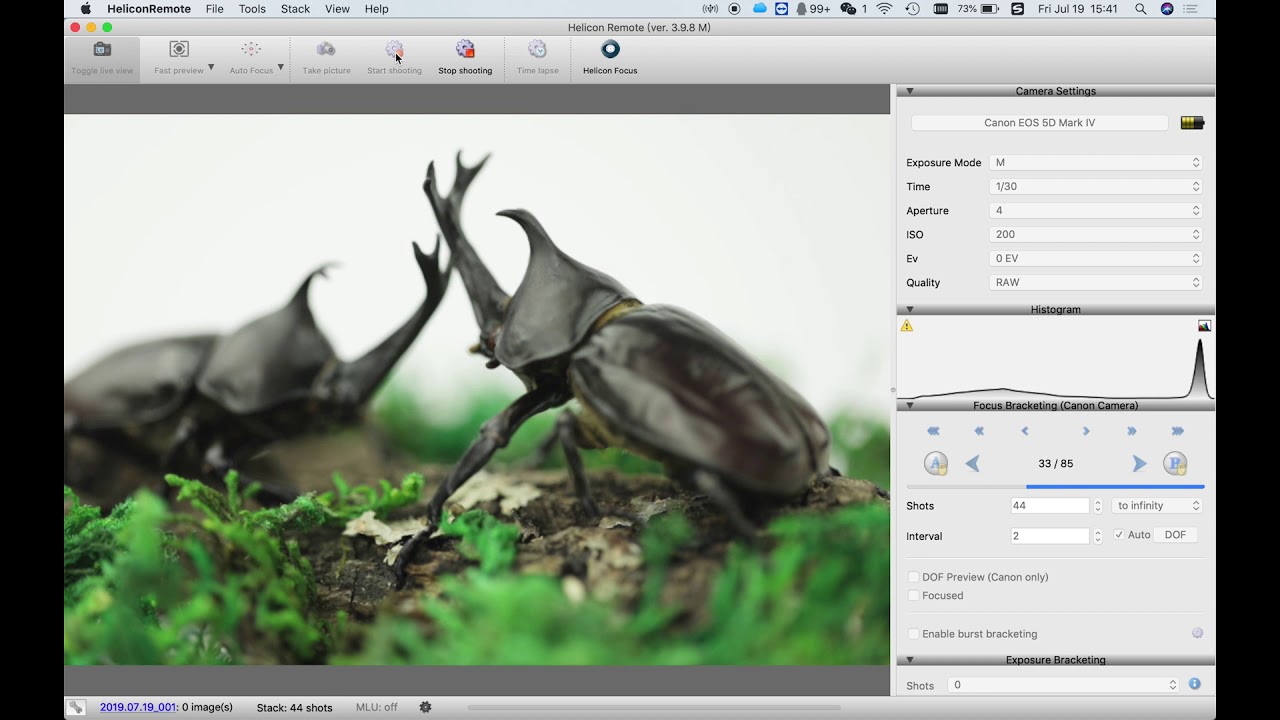The image size is (1280, 720).
Task: Click the DOF button
Action: tap(1176, 535)
